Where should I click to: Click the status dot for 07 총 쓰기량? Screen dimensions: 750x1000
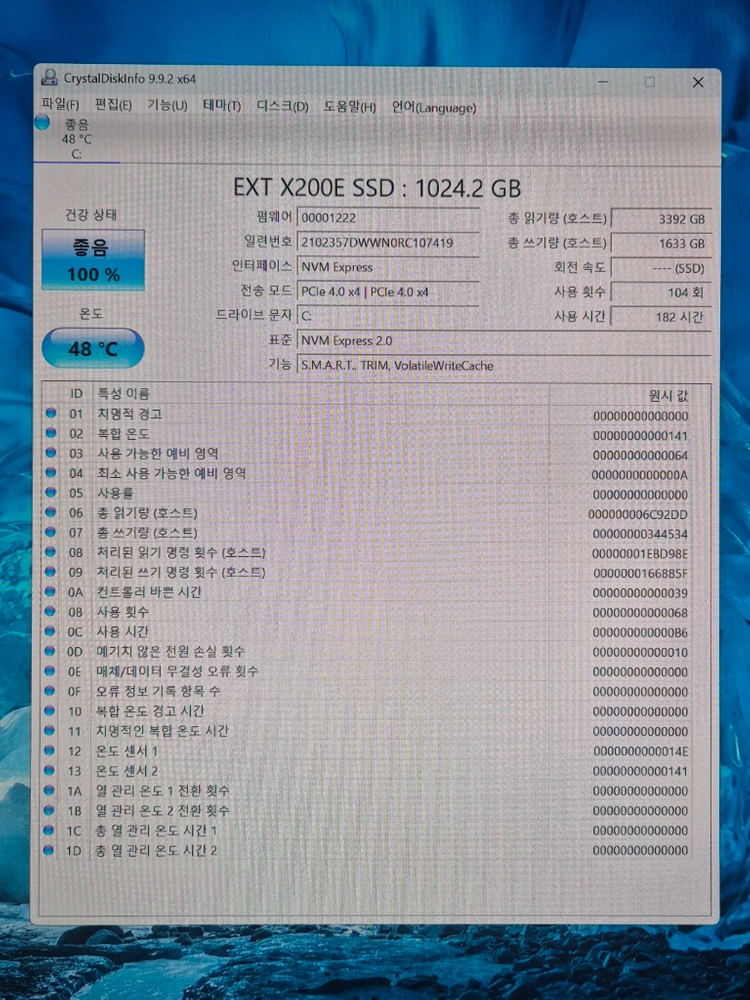click(50, 532)
